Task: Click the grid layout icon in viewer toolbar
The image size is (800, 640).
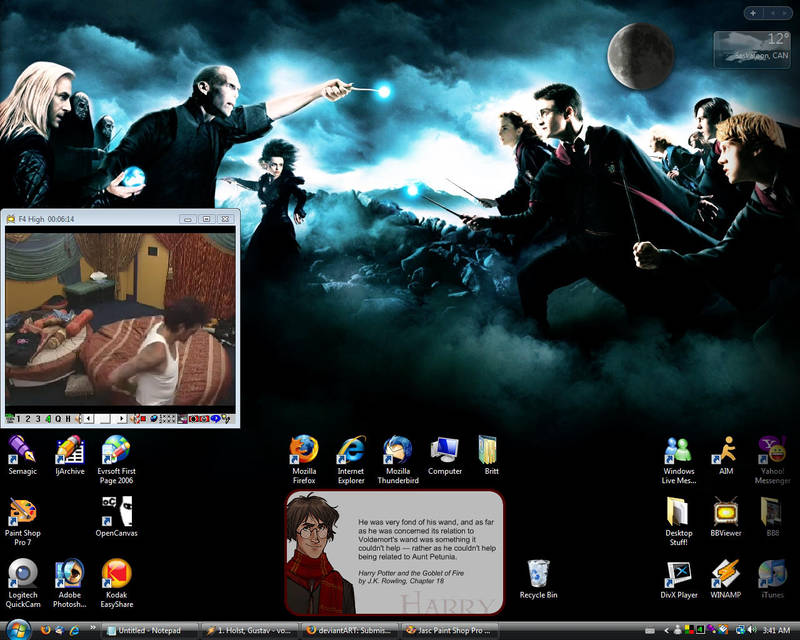Action: click(x=167, y=419)
